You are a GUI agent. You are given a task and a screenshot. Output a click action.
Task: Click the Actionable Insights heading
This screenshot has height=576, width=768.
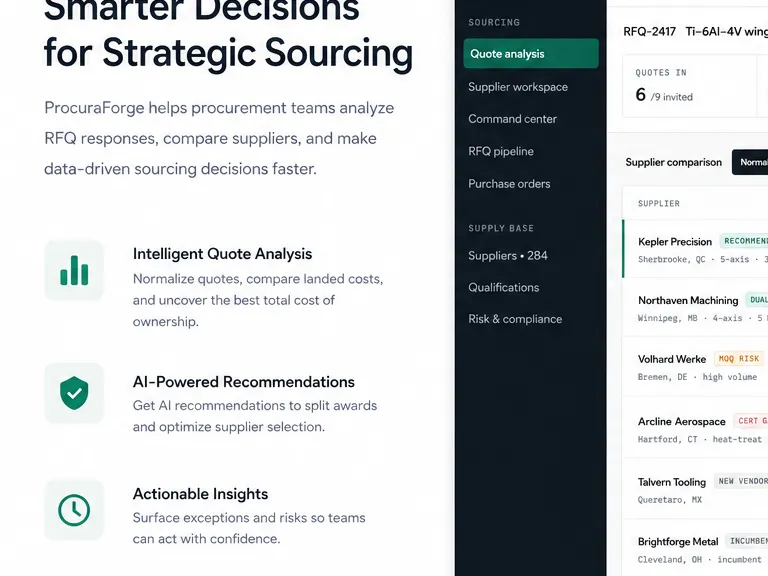200,494
